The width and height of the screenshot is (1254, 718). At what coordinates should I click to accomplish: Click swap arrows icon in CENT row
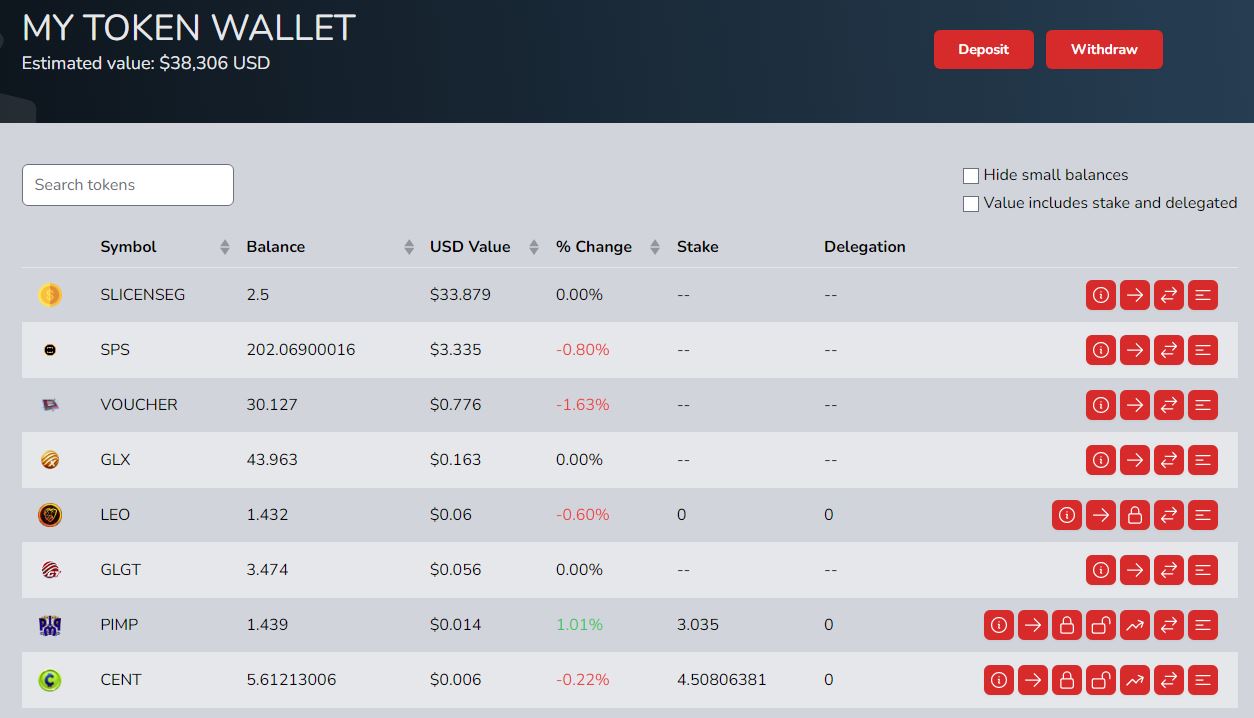click(x=1168, y=680)
